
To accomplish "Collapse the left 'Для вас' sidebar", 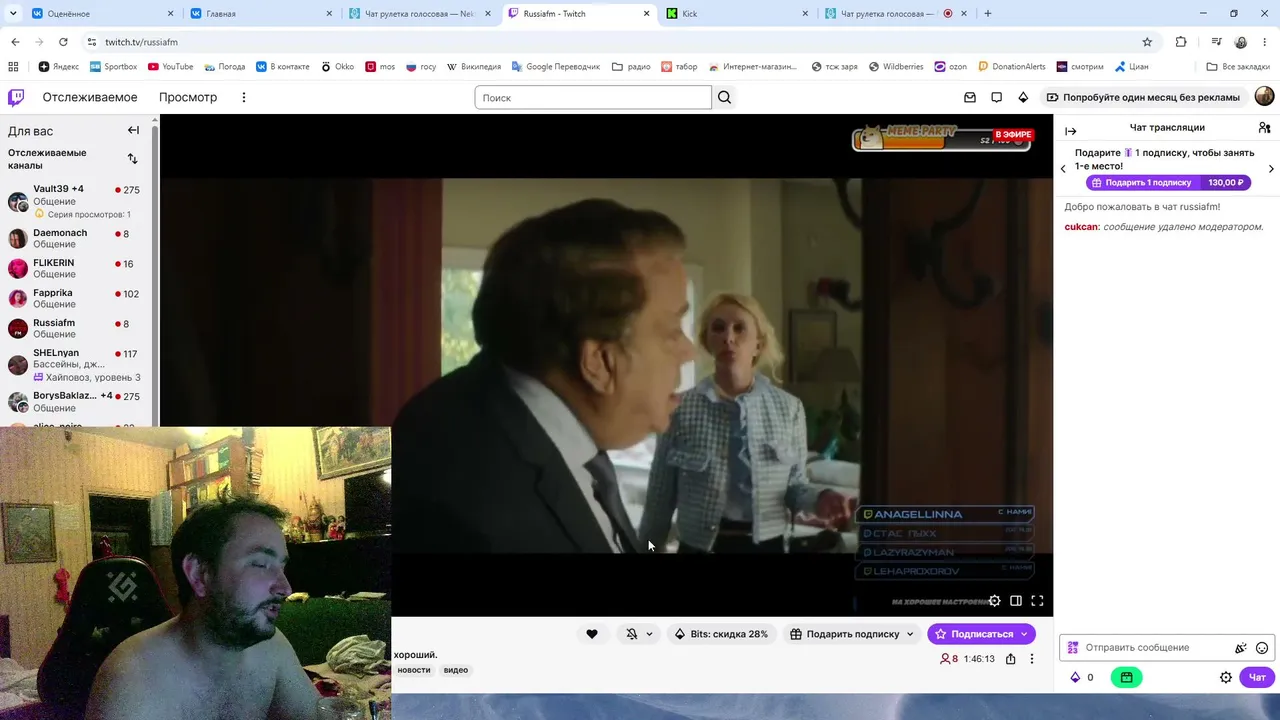I will pyautogui.click(x=133, y=130).
